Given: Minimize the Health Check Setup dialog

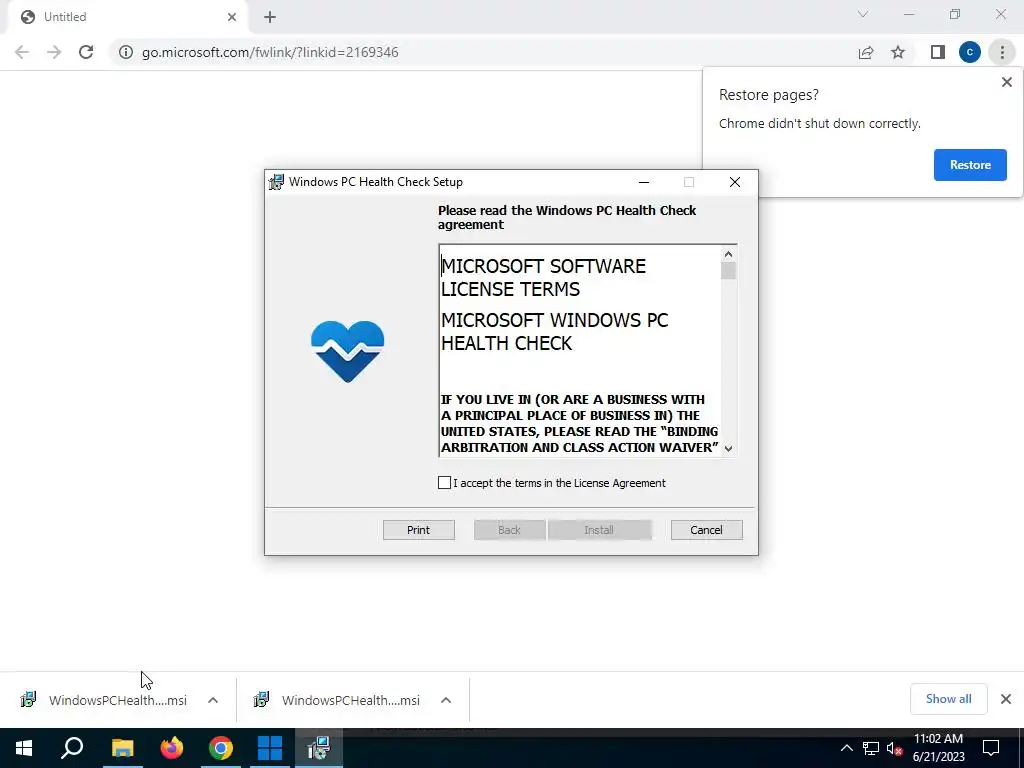Looking at the screenshot, I should click(x=644, y=182).
